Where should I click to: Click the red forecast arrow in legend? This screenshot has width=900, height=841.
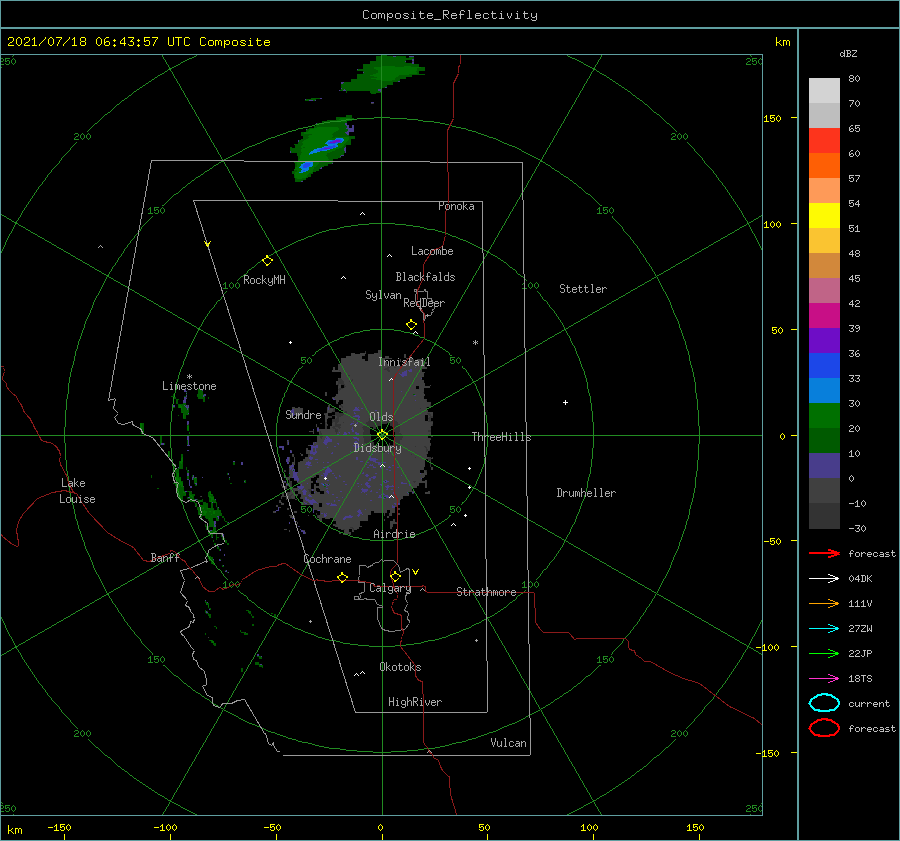click(824, 553)
